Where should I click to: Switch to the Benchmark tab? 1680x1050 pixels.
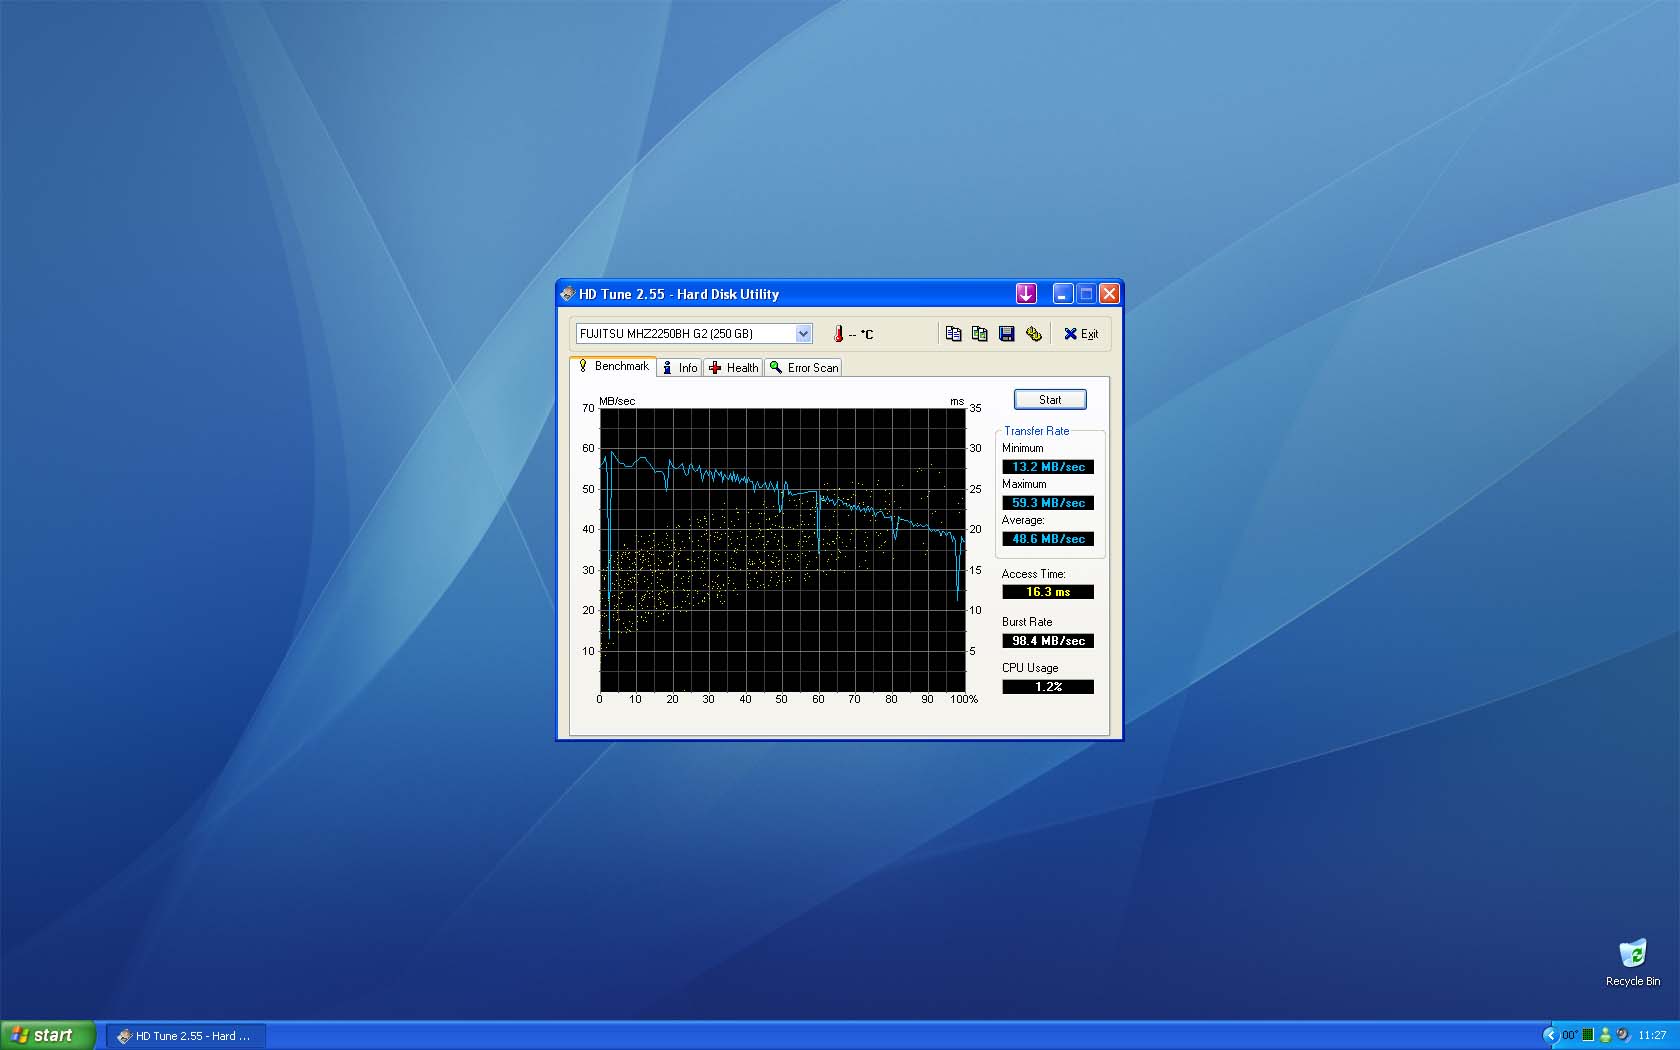tap(612, 366)
